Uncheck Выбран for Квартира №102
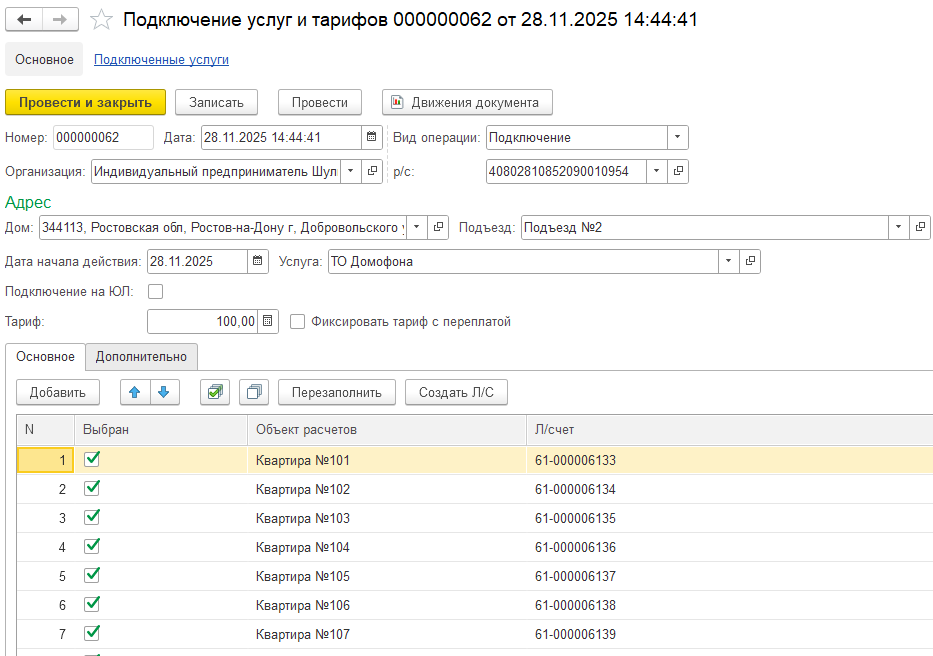 pyautogui.click(x=92, y=488)
